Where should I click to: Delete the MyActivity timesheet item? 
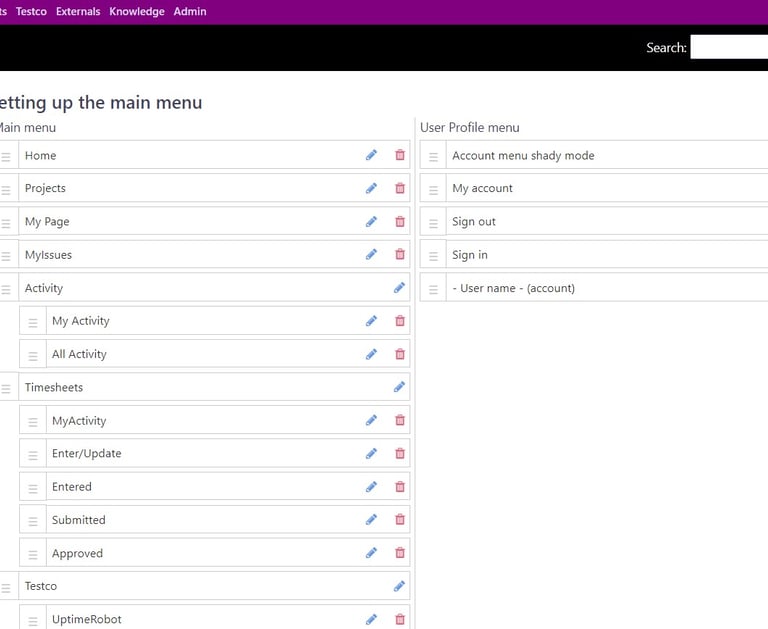tap(400, 420)
